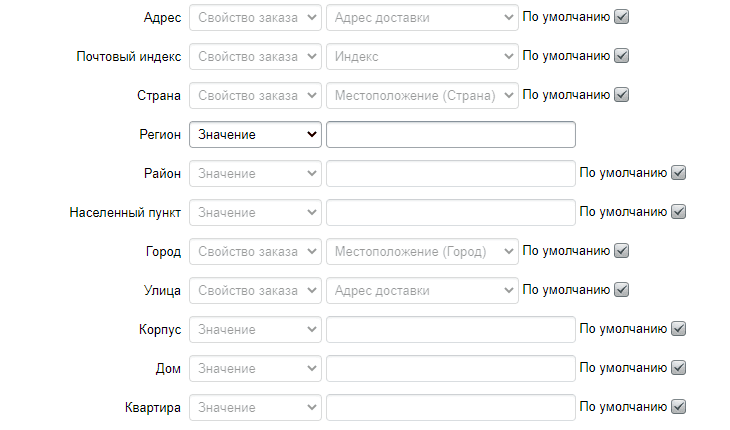
Task: Toggle the default checkbox for Страна
Action: pos(622,95)
